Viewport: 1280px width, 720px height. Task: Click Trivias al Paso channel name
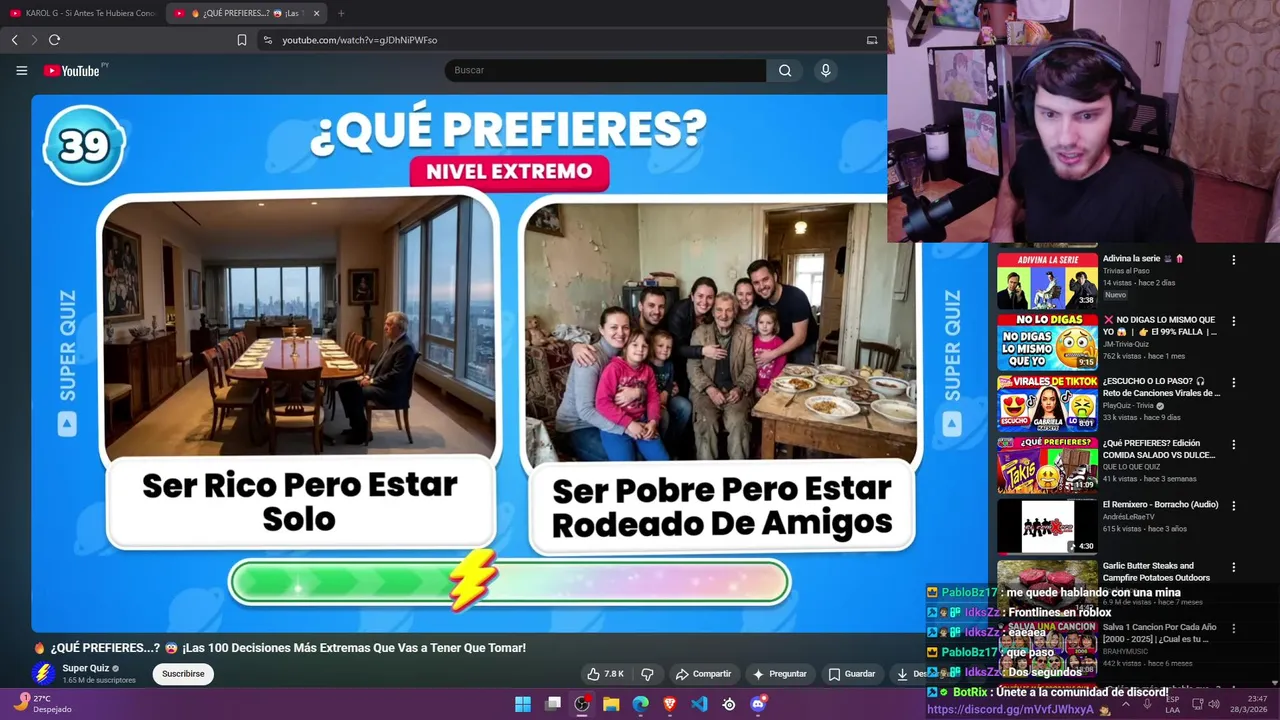click(x=1126, y=271)
